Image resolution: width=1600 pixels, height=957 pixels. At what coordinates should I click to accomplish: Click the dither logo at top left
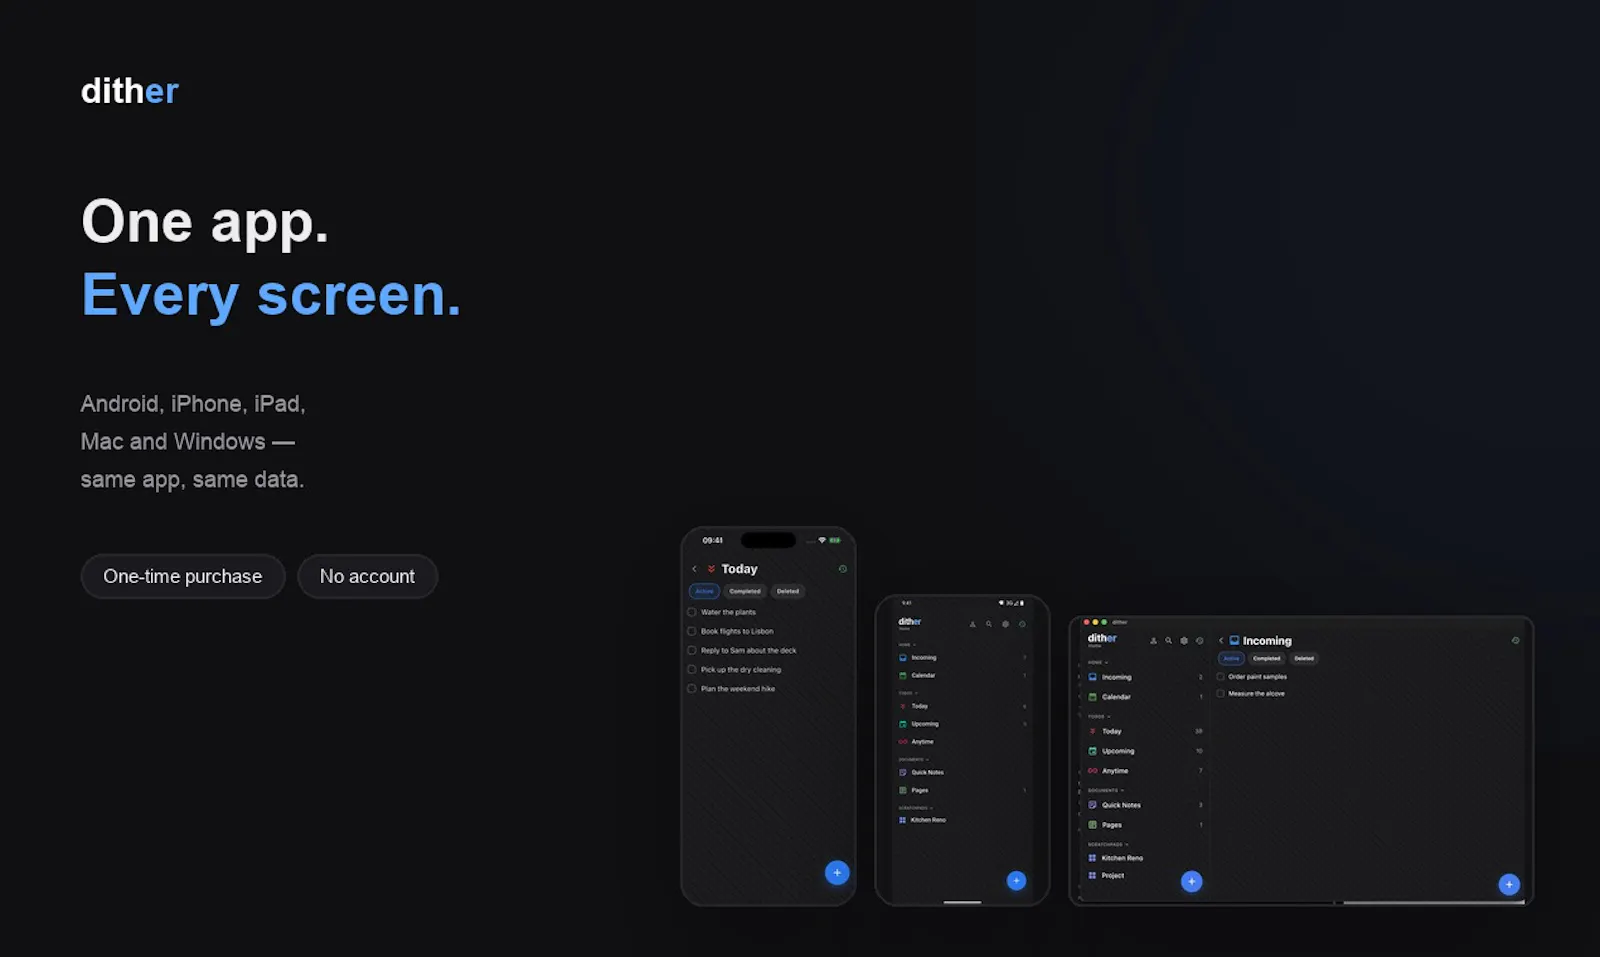point(129,91)
